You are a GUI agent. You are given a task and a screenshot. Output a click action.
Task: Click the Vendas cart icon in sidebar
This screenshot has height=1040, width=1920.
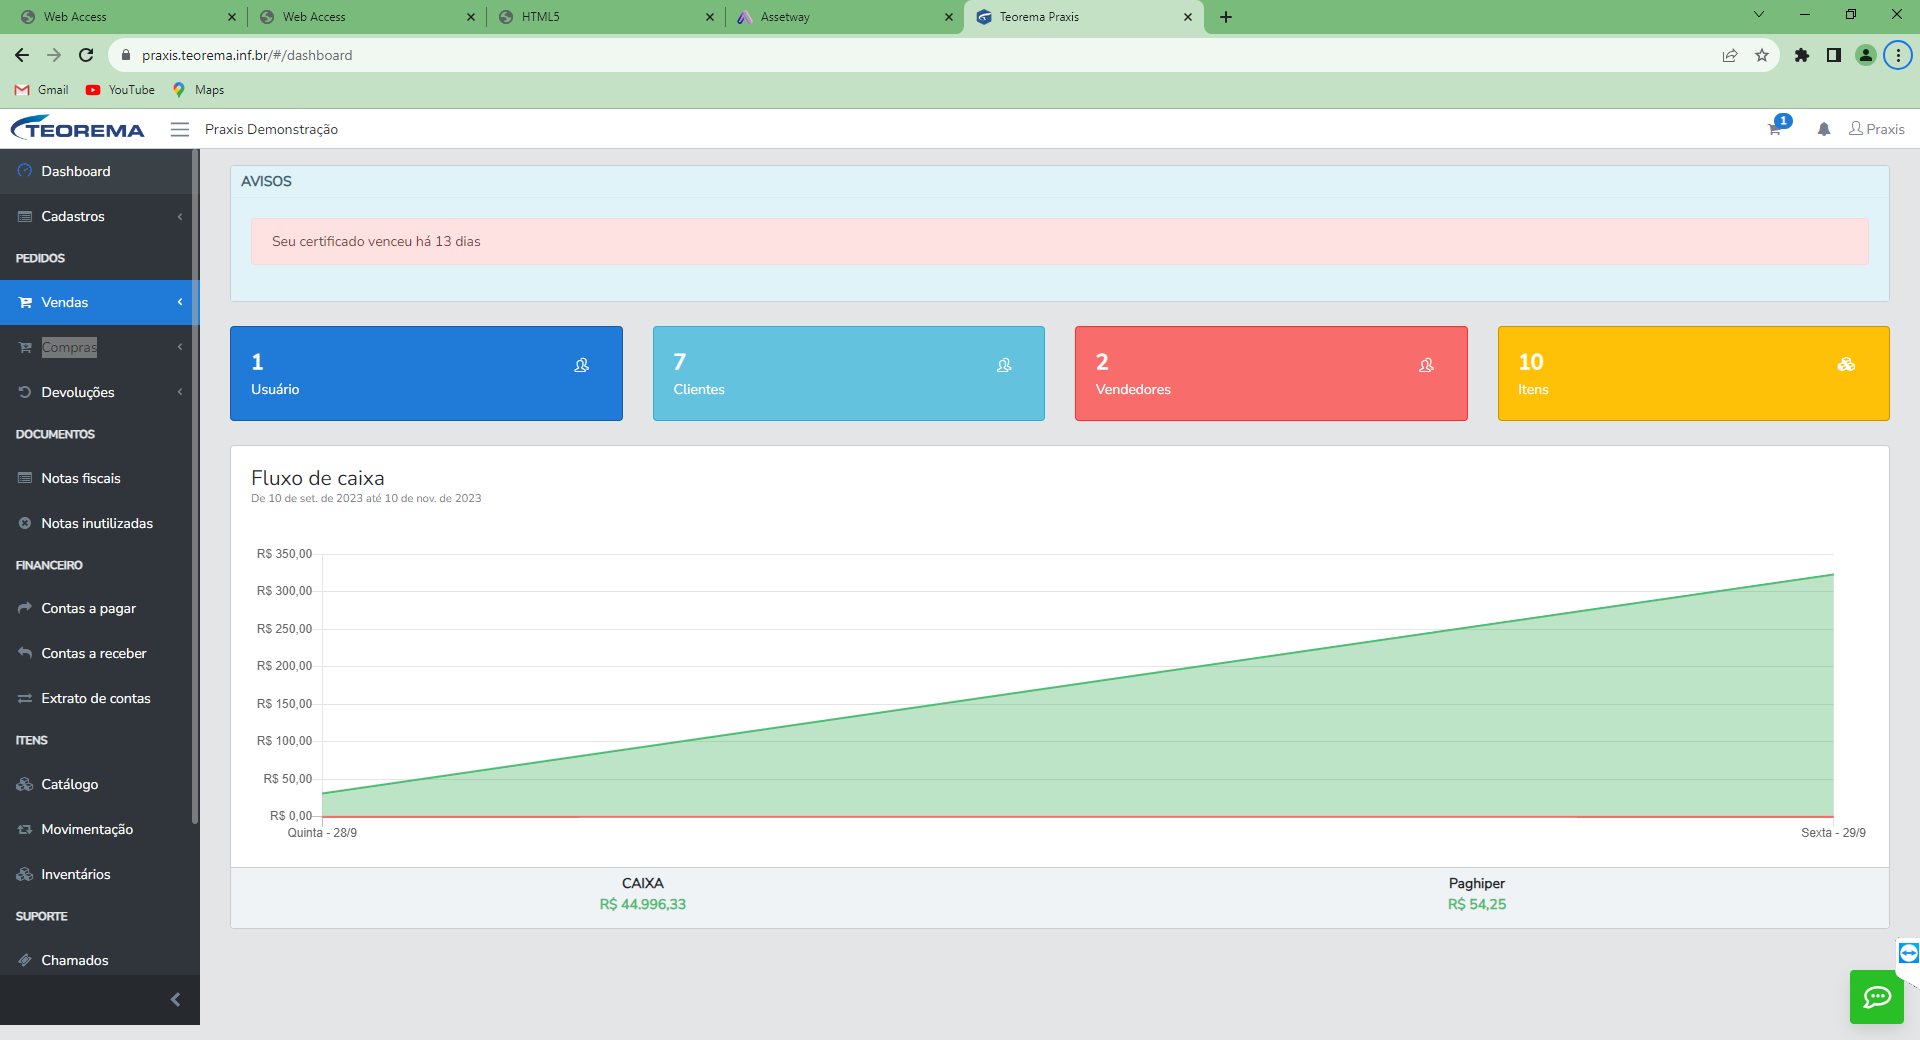(25, 302)
